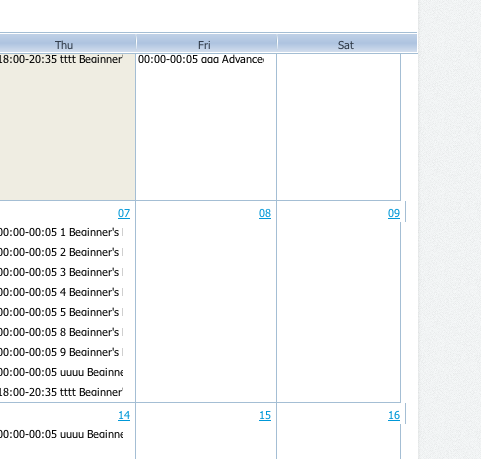The height and width of the screenshot is (459, 481).
Task: Open the 00:00-00:05 aaa Advanced event
Action: tap(201, 59)
